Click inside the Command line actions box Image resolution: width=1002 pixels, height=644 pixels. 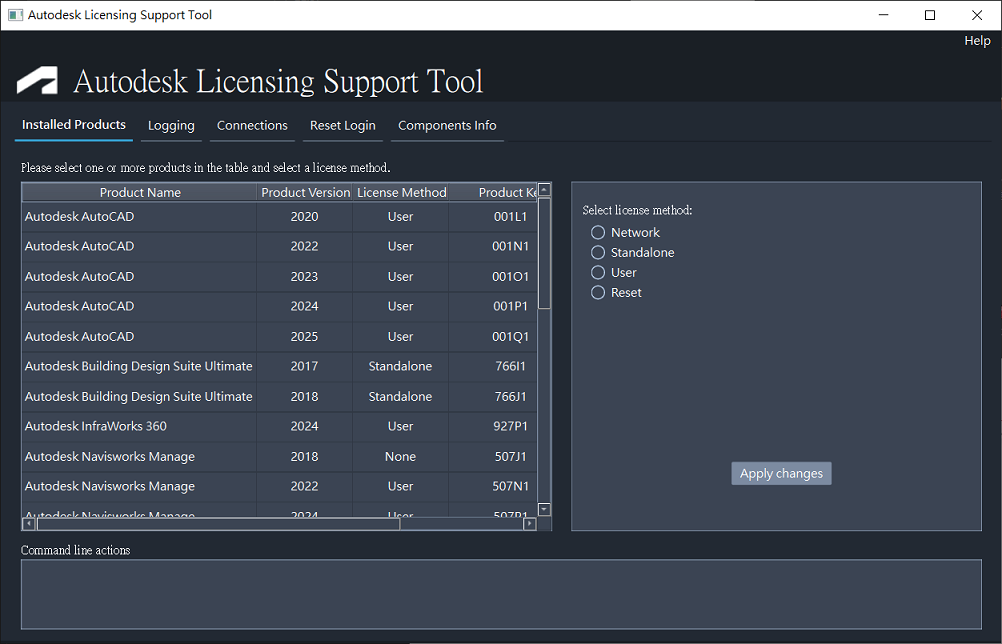(x=501, y=594)
